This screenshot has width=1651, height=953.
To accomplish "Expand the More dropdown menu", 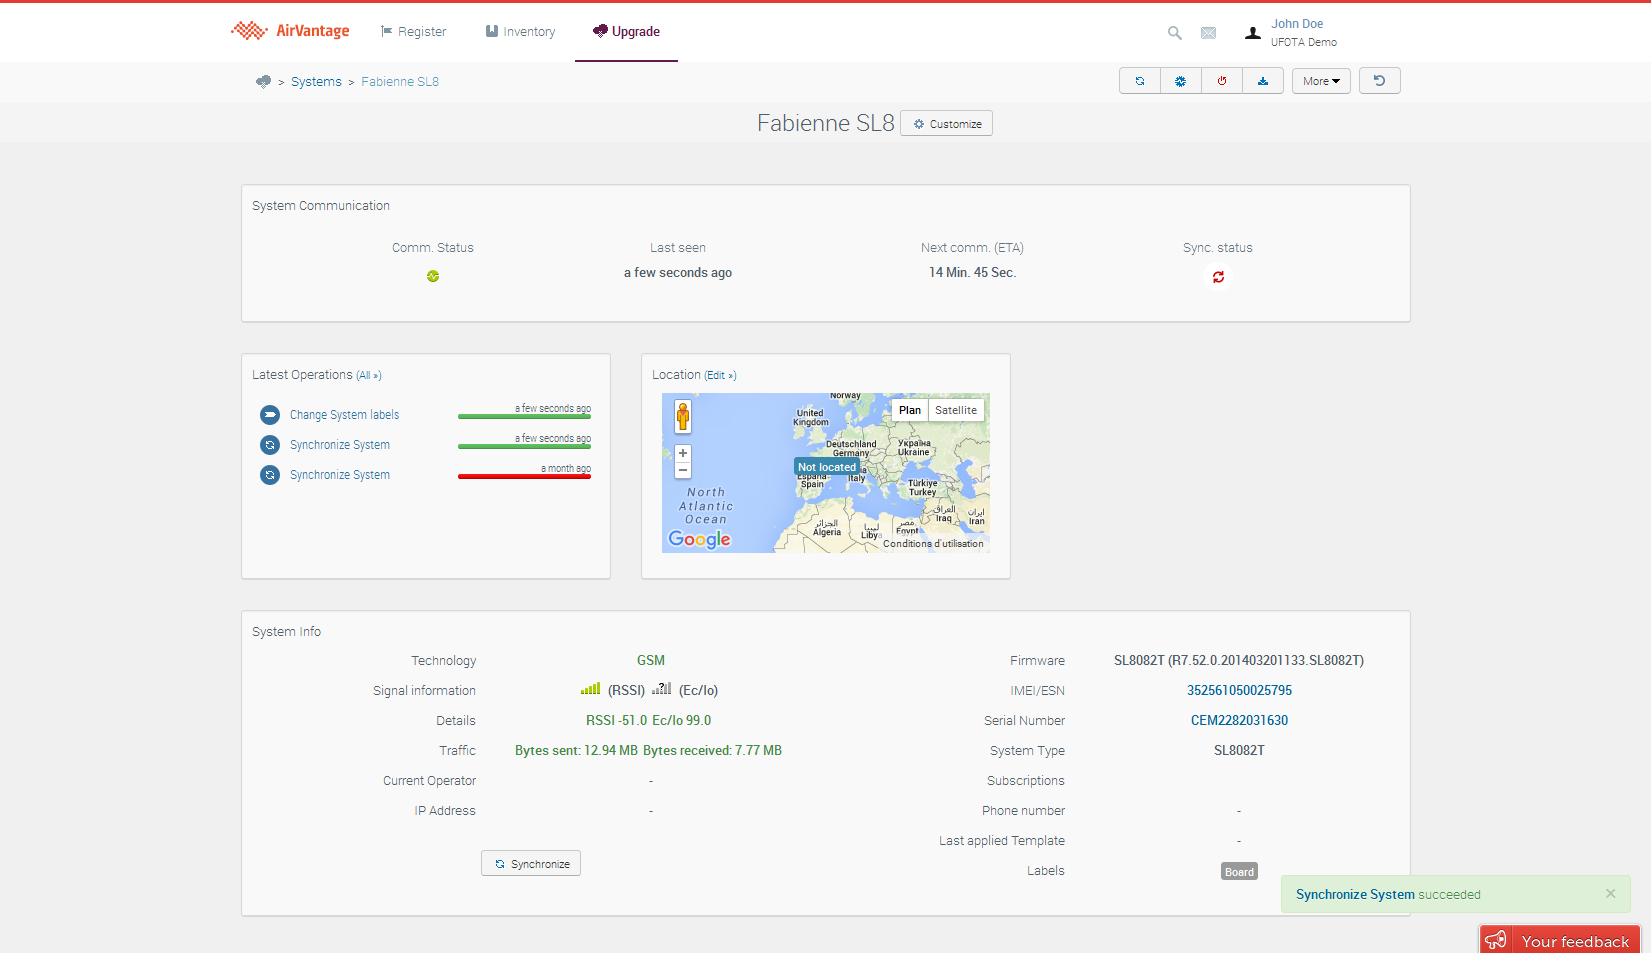I will tap(1320, 81).
